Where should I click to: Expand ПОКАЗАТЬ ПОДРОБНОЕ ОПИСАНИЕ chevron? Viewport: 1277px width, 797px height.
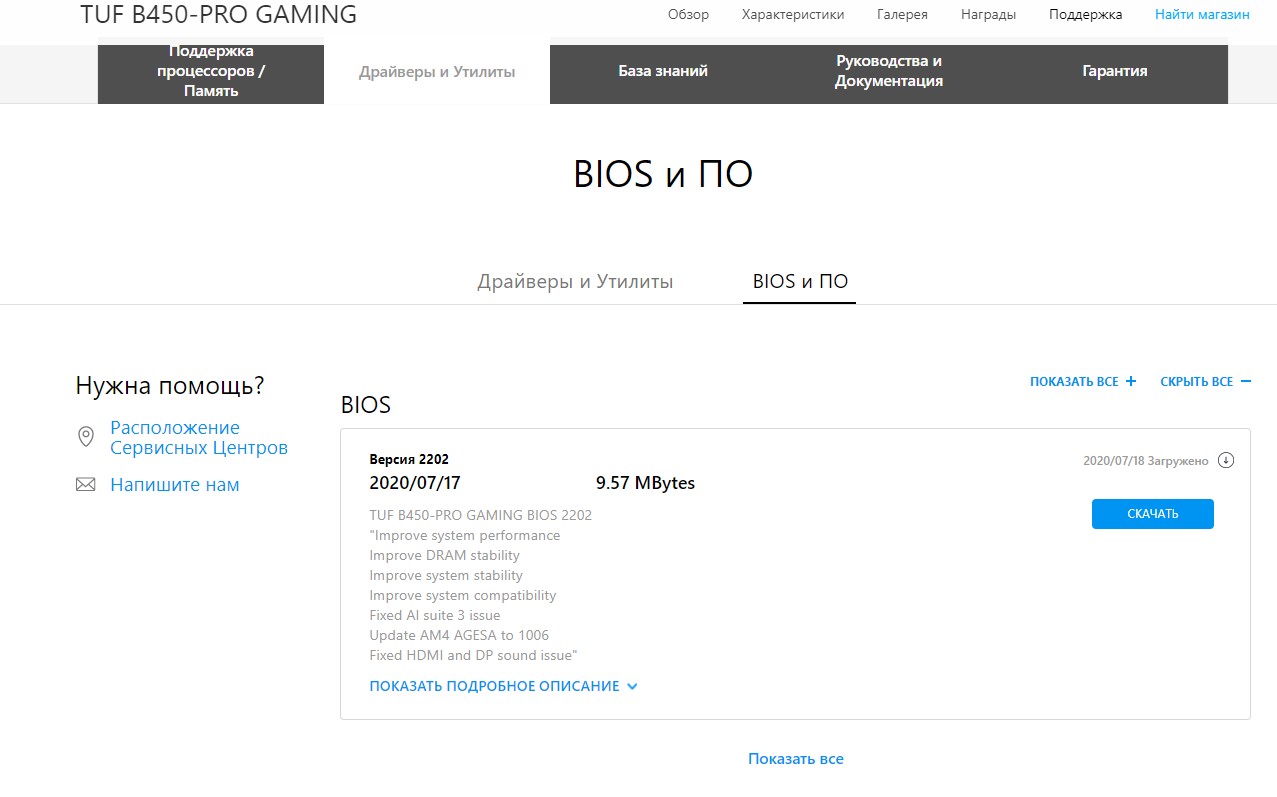tap(632, 687)
